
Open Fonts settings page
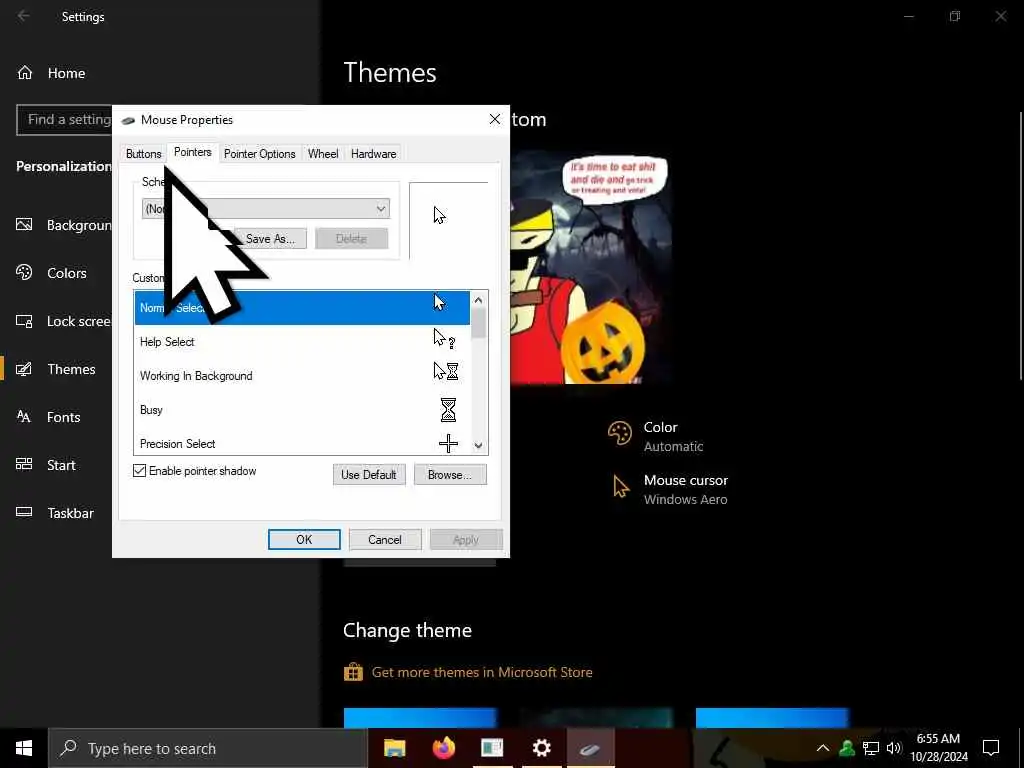(48, 417)
